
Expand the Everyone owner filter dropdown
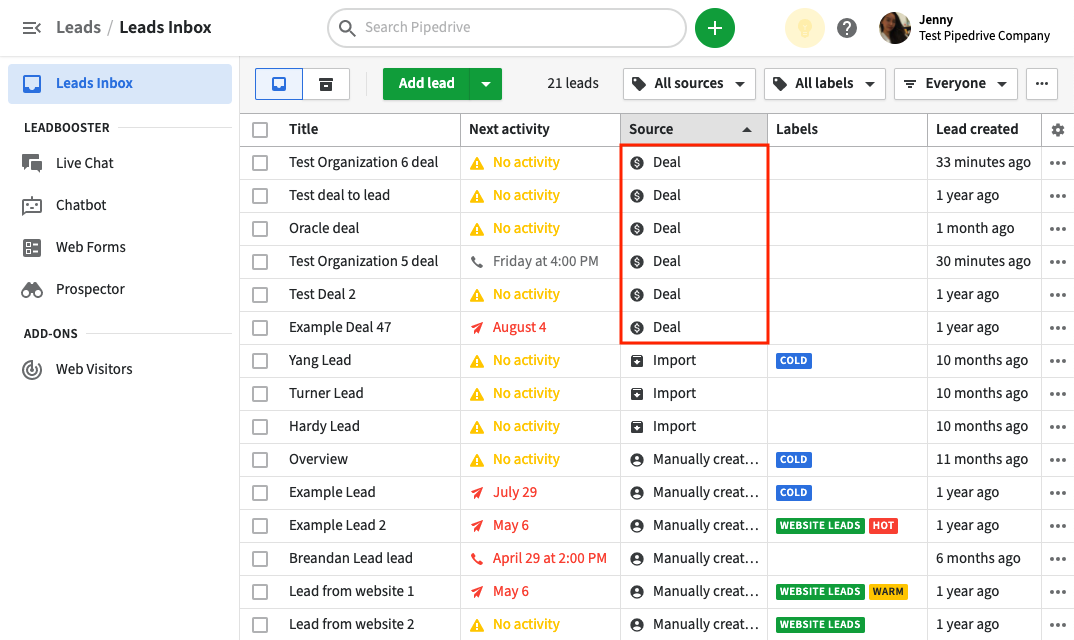pos(955,84)
